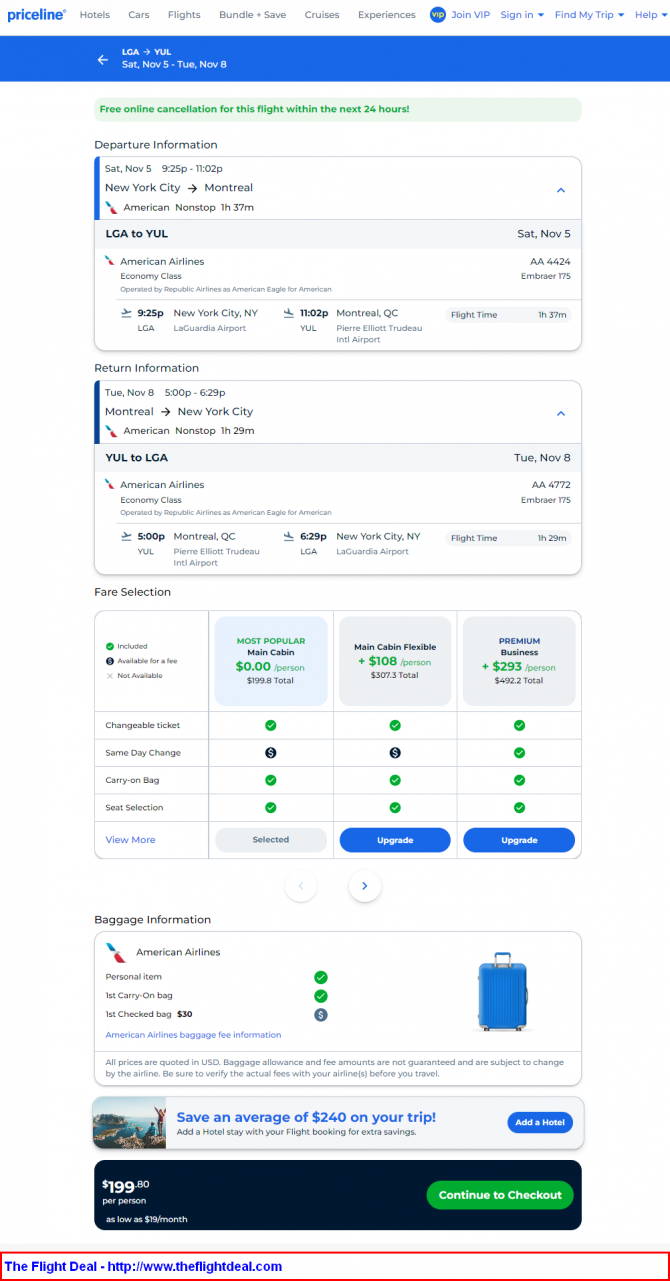Click the landing plane icon at 11:02p

click(x=289, y=313)
